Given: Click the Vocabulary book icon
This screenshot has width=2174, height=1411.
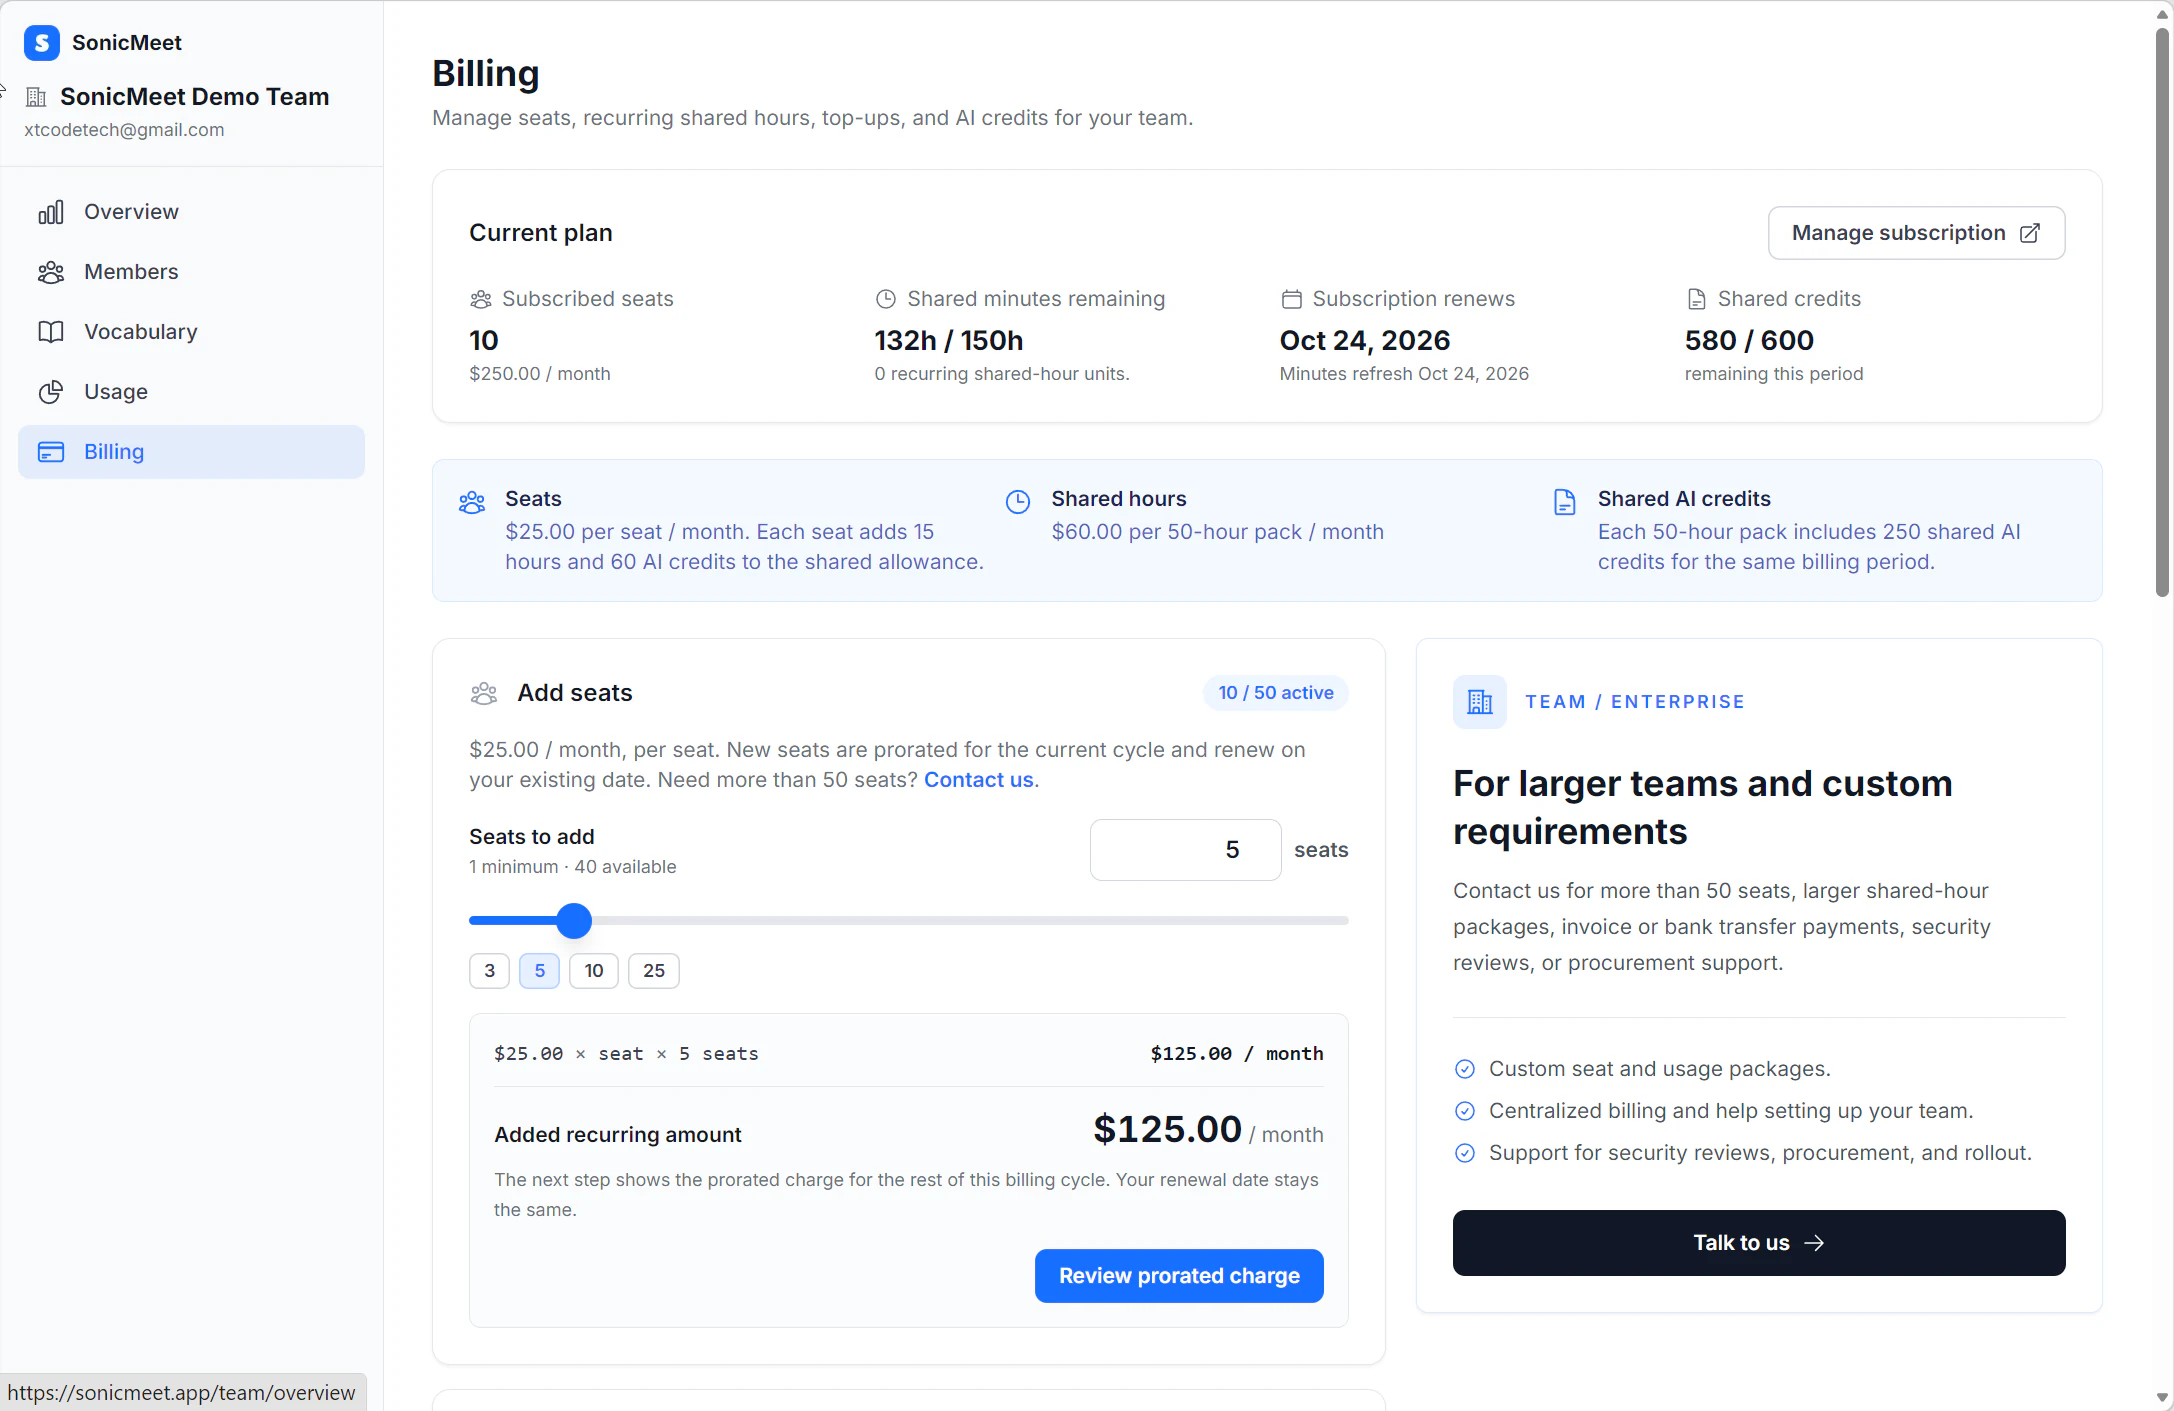Looking at the screenshot, I should pyautogui.click(x=51, y=332).
